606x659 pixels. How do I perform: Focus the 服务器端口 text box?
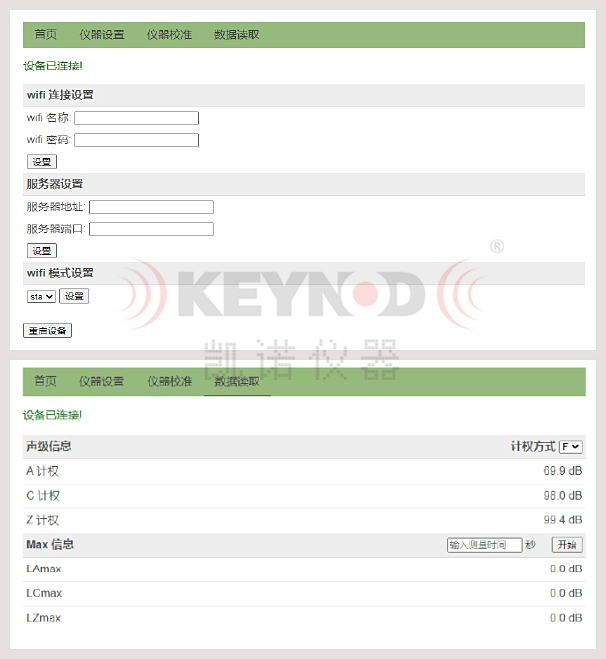[x=151, y=229]
